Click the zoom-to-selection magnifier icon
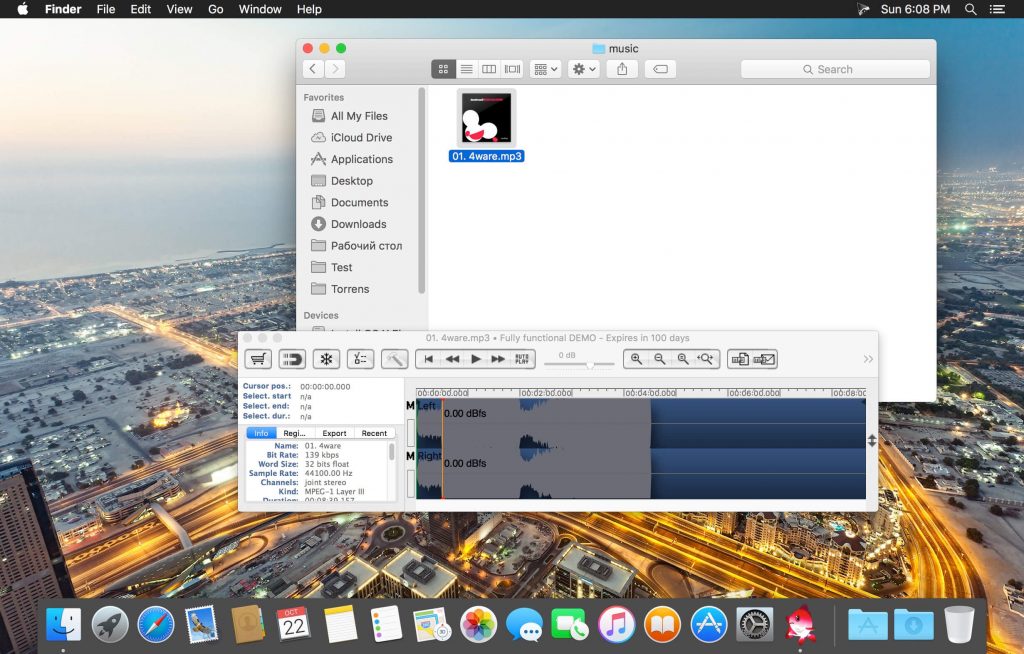 coord(708,359)
